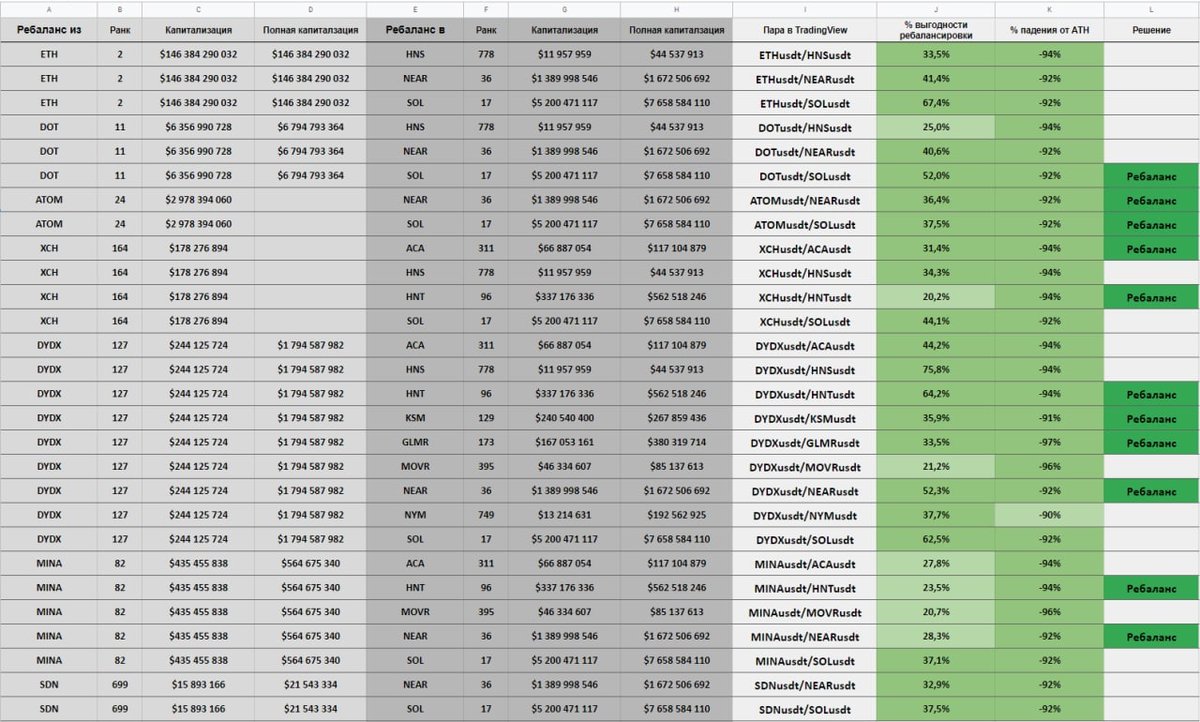Click rank 749 cell in NYM row
The image size is (1200, 722).
485,515
